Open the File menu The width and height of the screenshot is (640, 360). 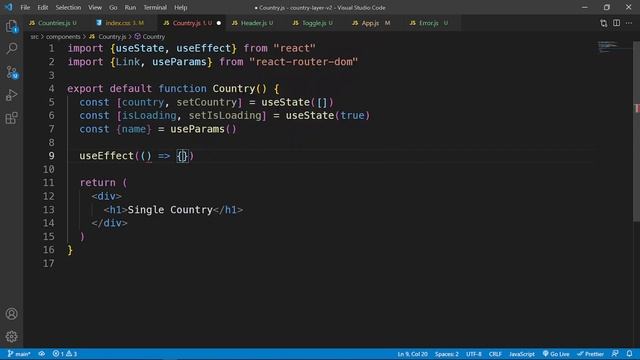coord(25,7)
